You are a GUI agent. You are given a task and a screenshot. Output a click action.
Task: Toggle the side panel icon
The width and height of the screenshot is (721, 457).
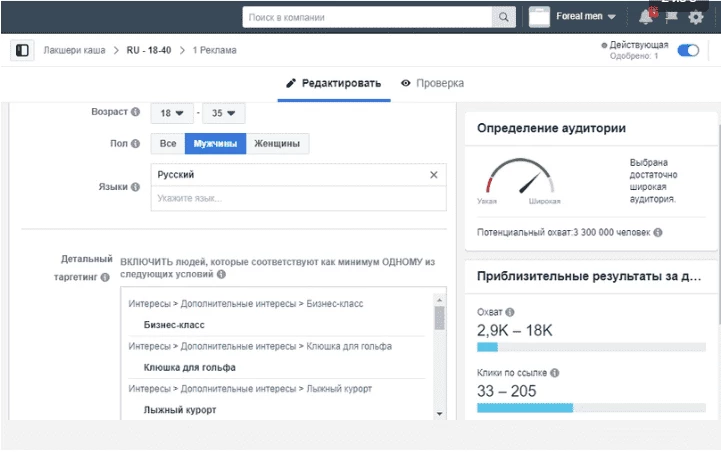click(22, 50)
